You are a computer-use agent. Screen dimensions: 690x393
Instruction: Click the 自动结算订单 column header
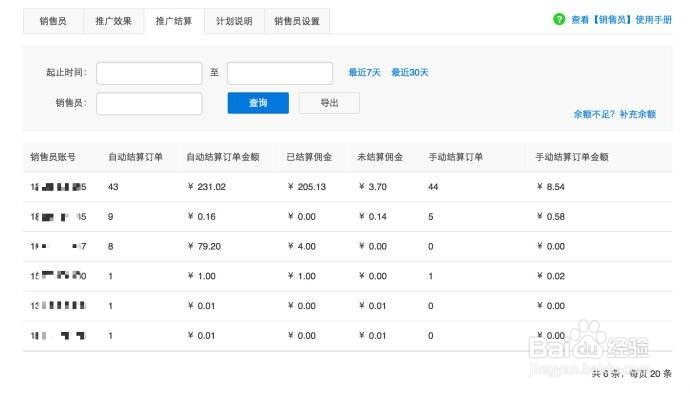[136, 157]
